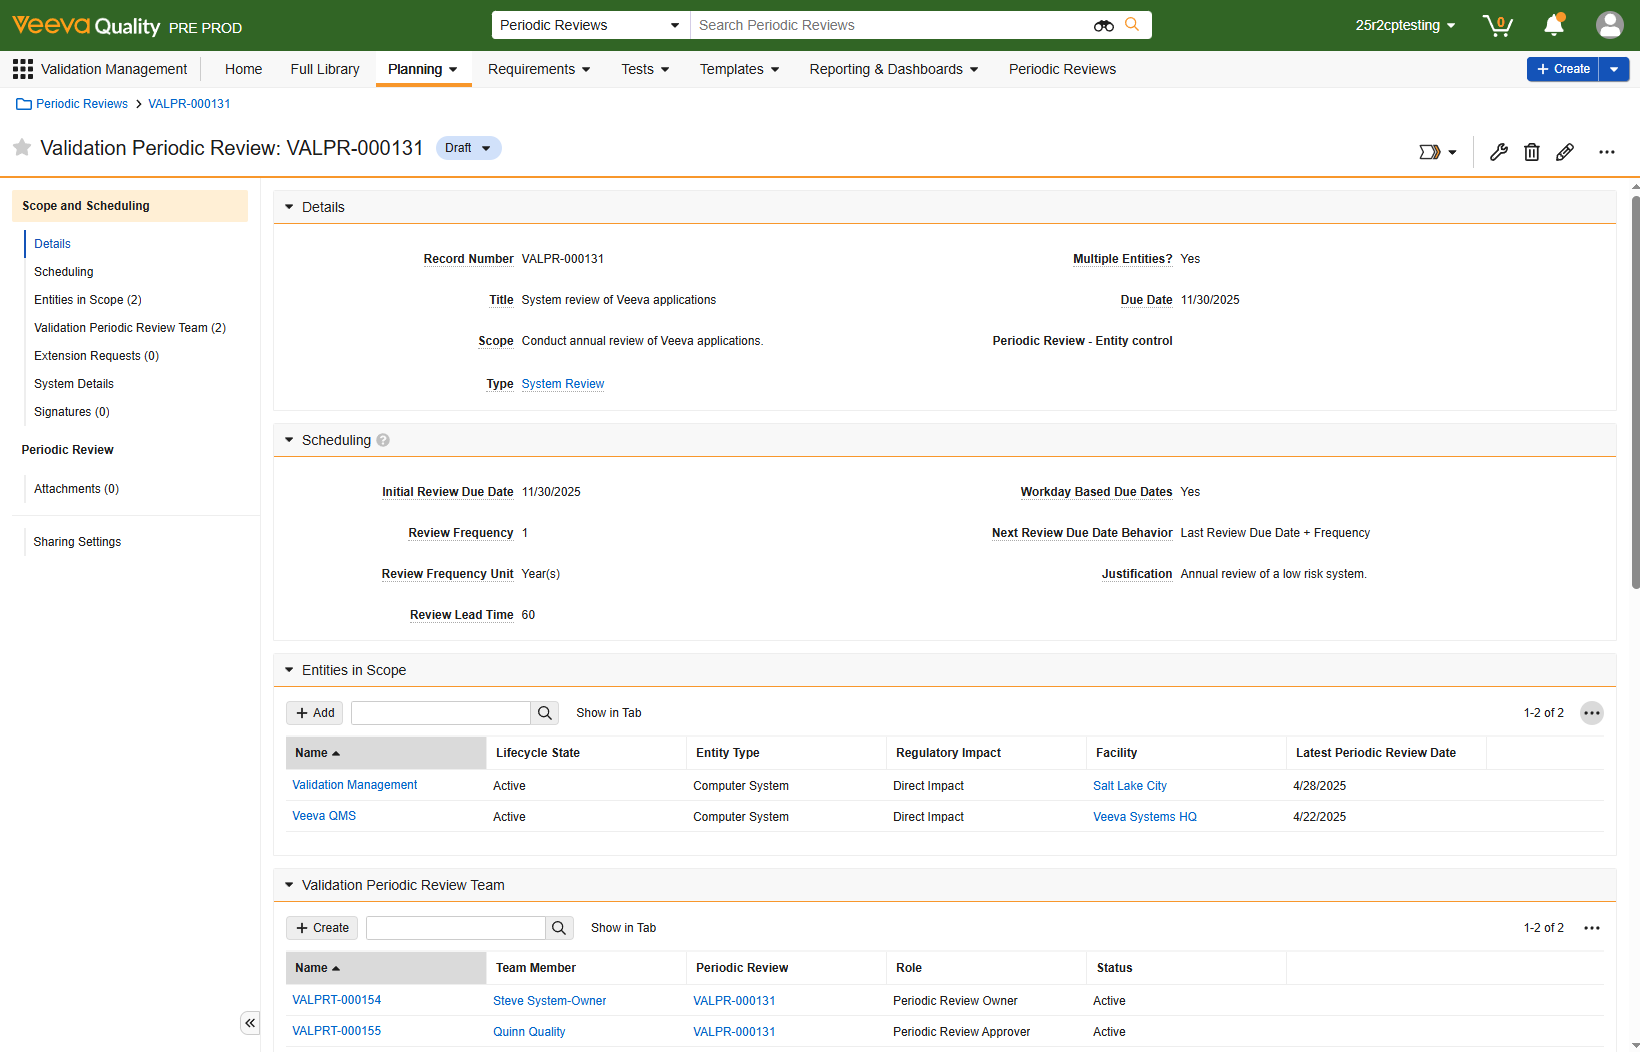The image size is (1640, 1052).
Task: Click Show in Tab for Entities in Scope
Action: coord(609,713)
